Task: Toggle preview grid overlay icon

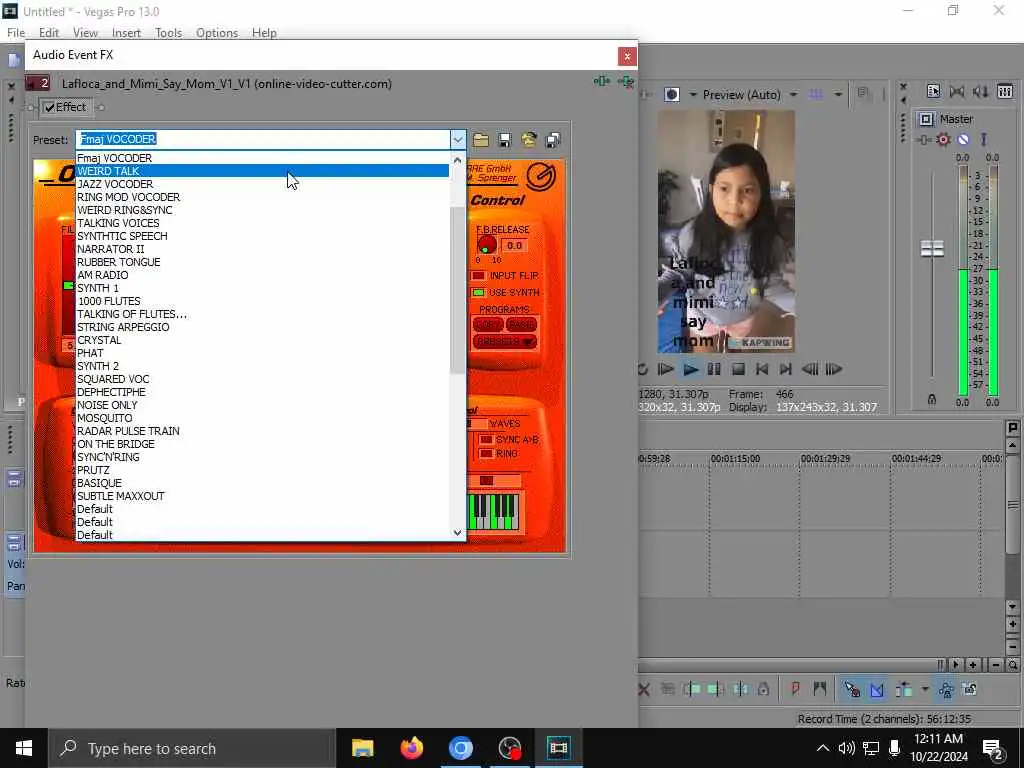Action: [816, 95]
